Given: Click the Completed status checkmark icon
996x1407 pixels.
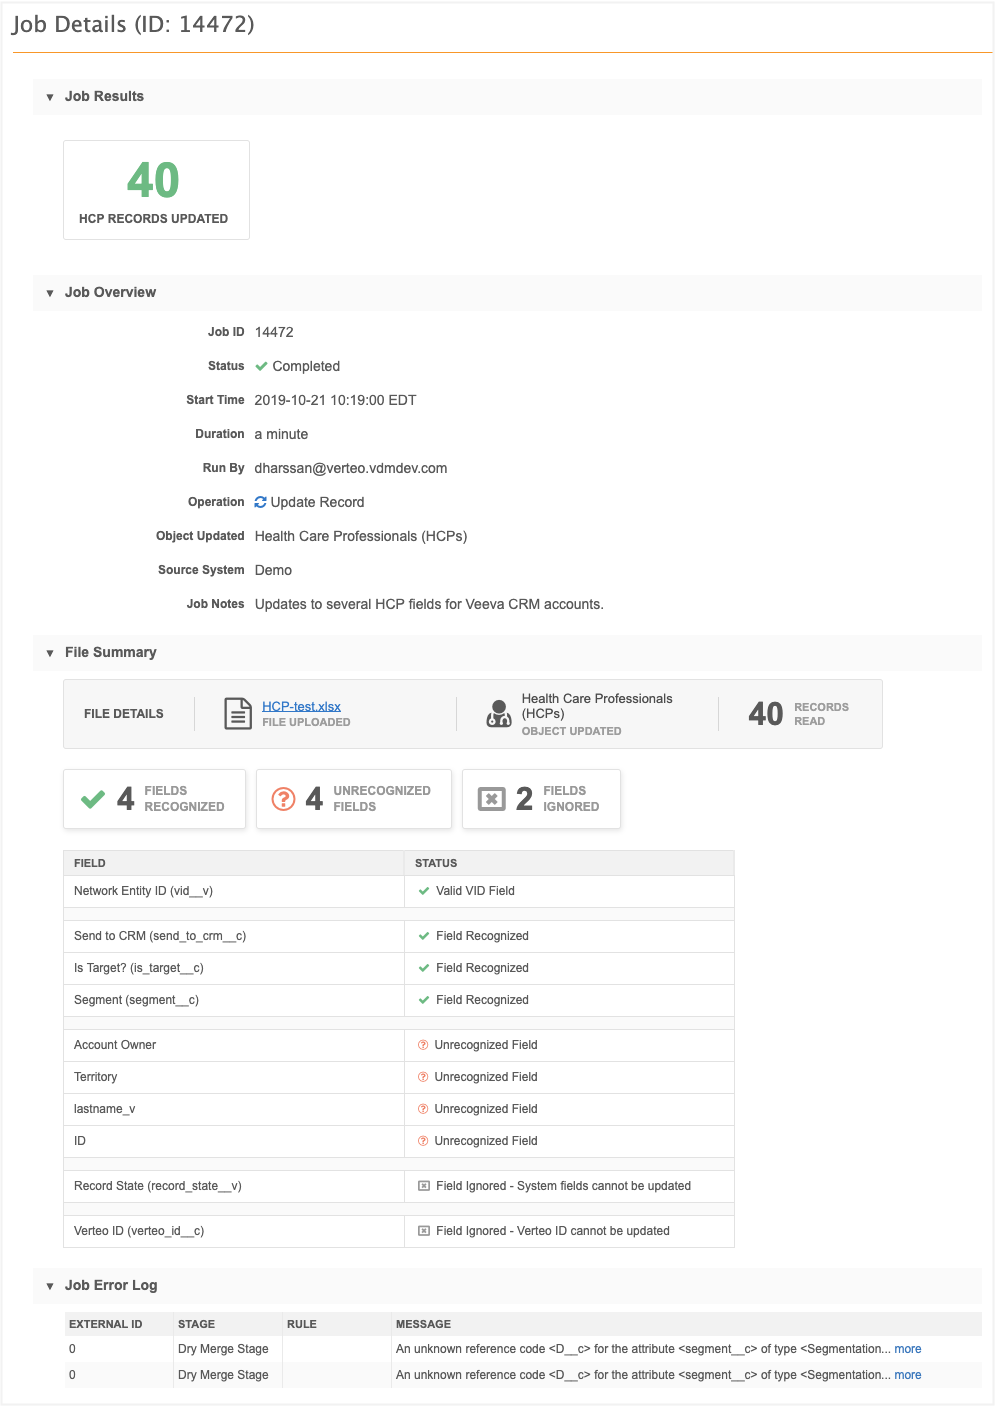Looking at the screenshot, I should [x=261, y=366].
